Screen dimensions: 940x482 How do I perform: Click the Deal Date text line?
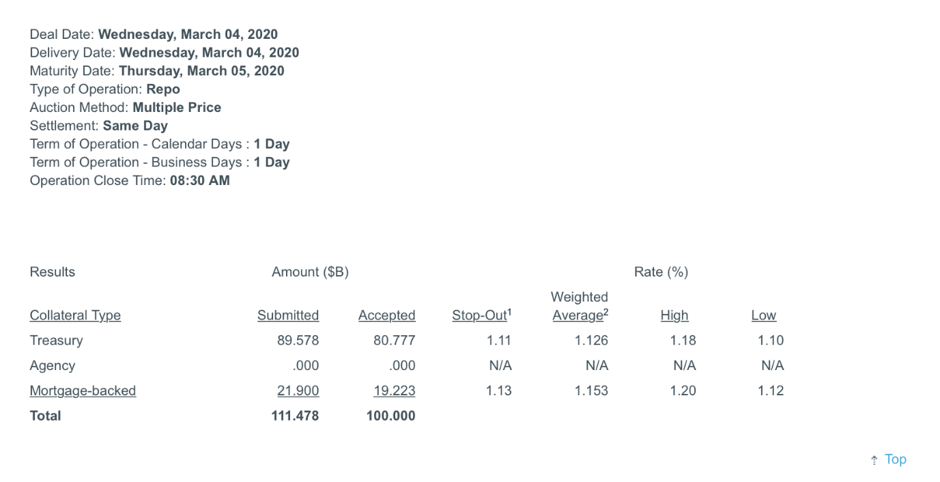(153, 34)
